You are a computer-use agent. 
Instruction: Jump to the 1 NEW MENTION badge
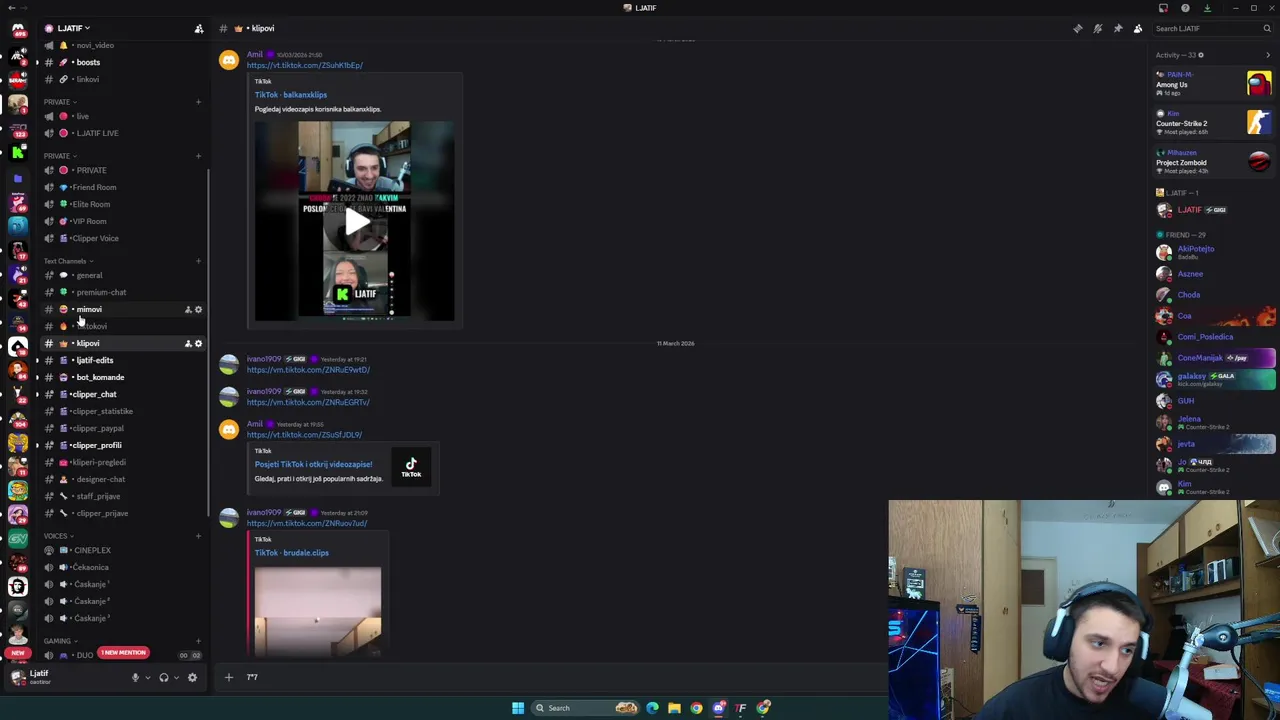(x=123, y=652)
